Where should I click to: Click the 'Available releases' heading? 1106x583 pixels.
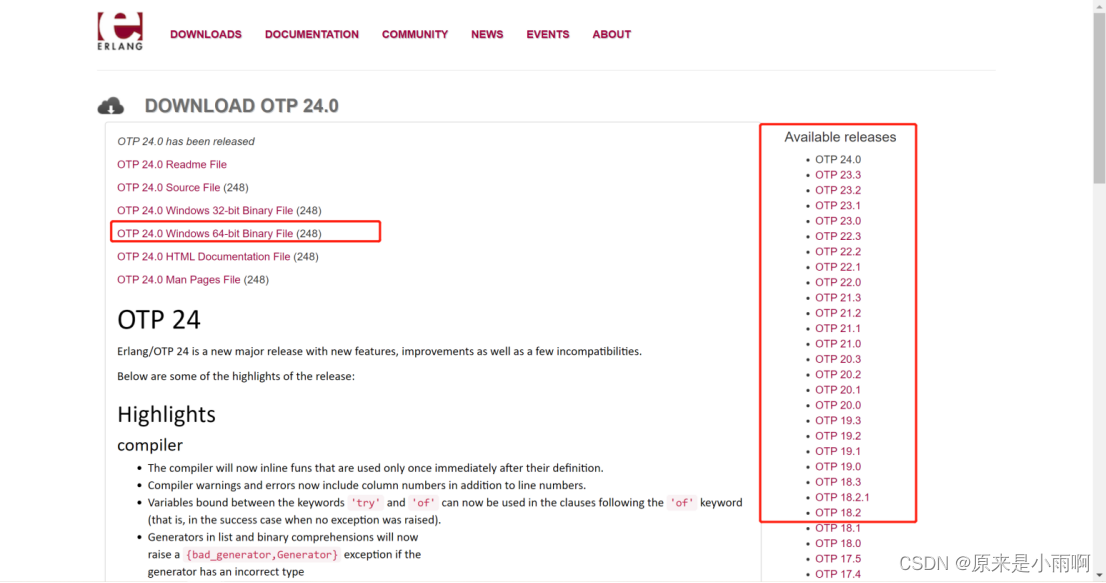pyautogui.click(x=840, y=137)
